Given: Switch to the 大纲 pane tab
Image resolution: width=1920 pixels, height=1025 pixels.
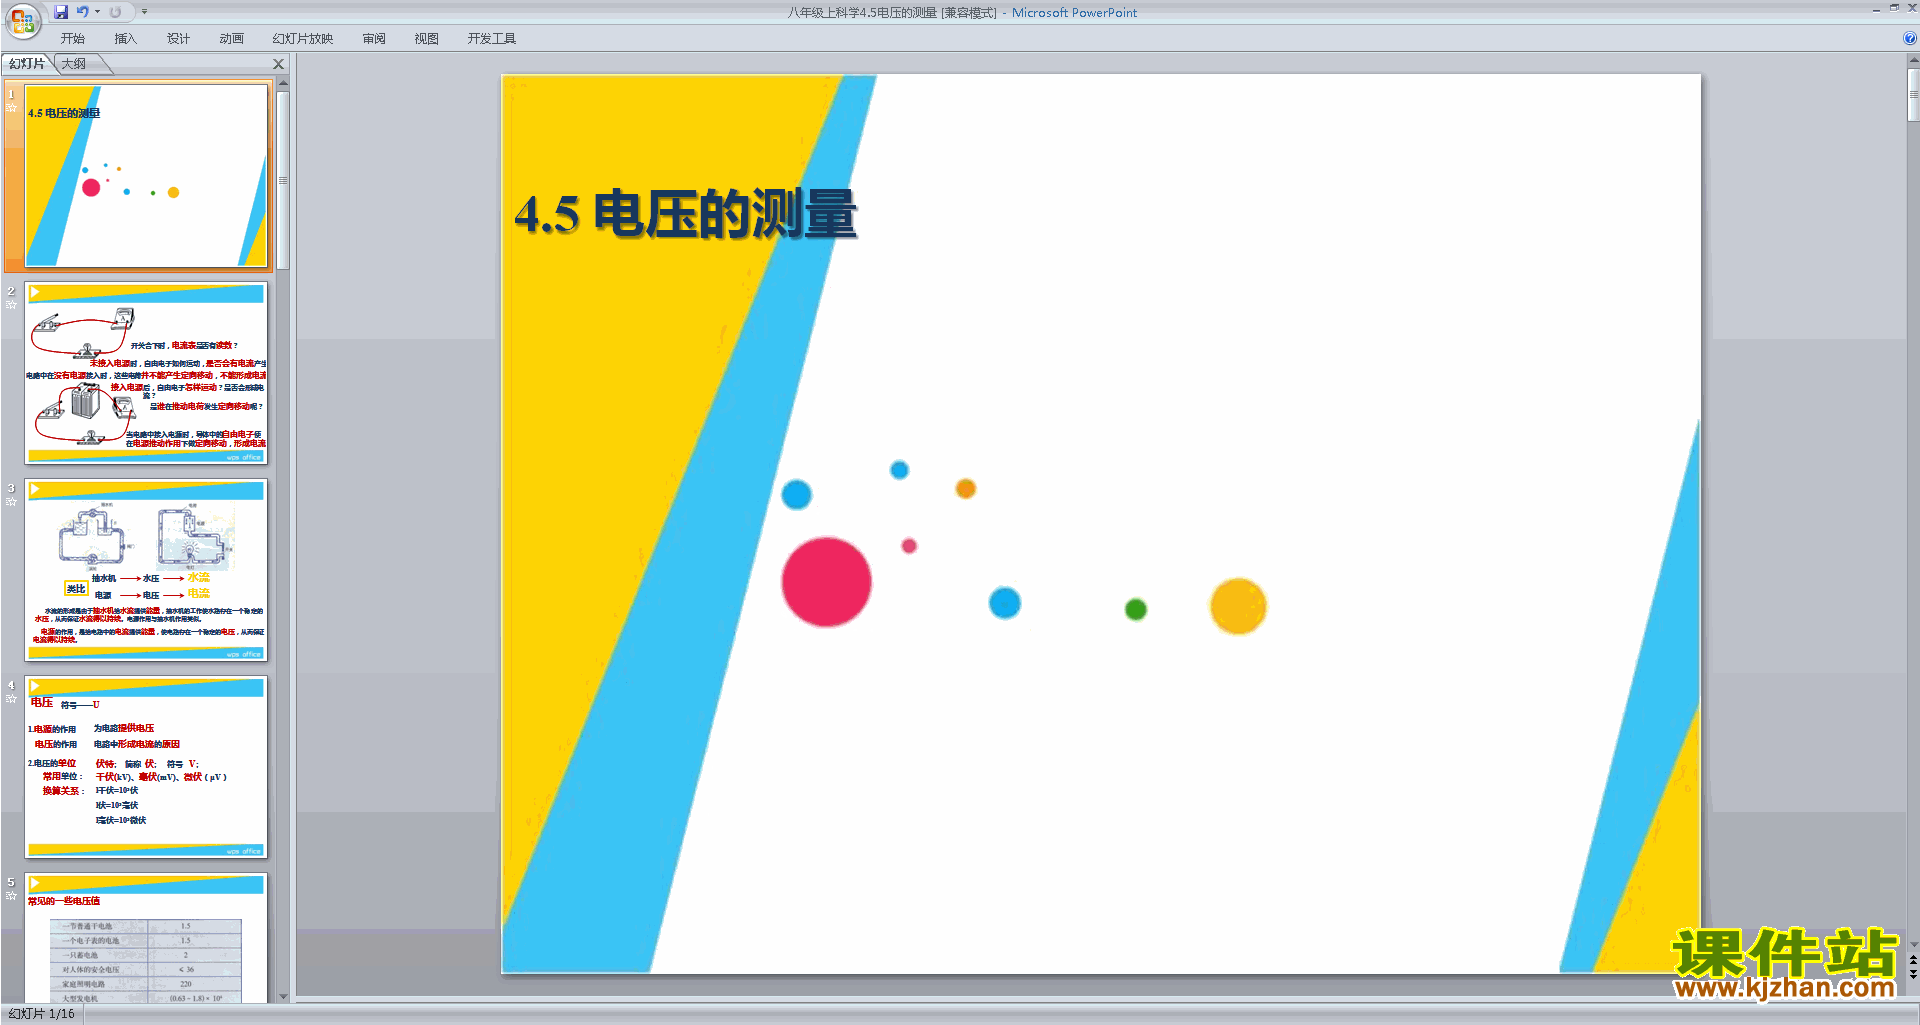Looking at the screenshot, I should (x=74, y=64).
